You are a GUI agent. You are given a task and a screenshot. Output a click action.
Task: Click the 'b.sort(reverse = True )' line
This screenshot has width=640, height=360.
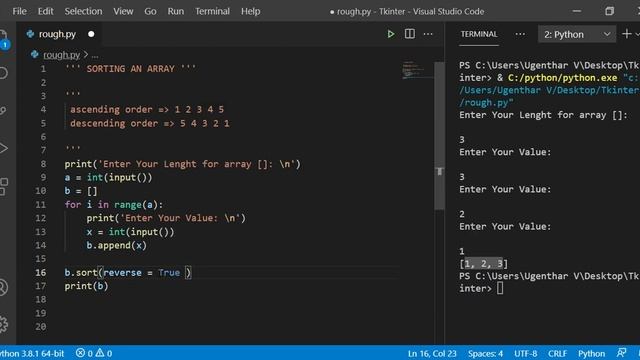tap(128, 272)
